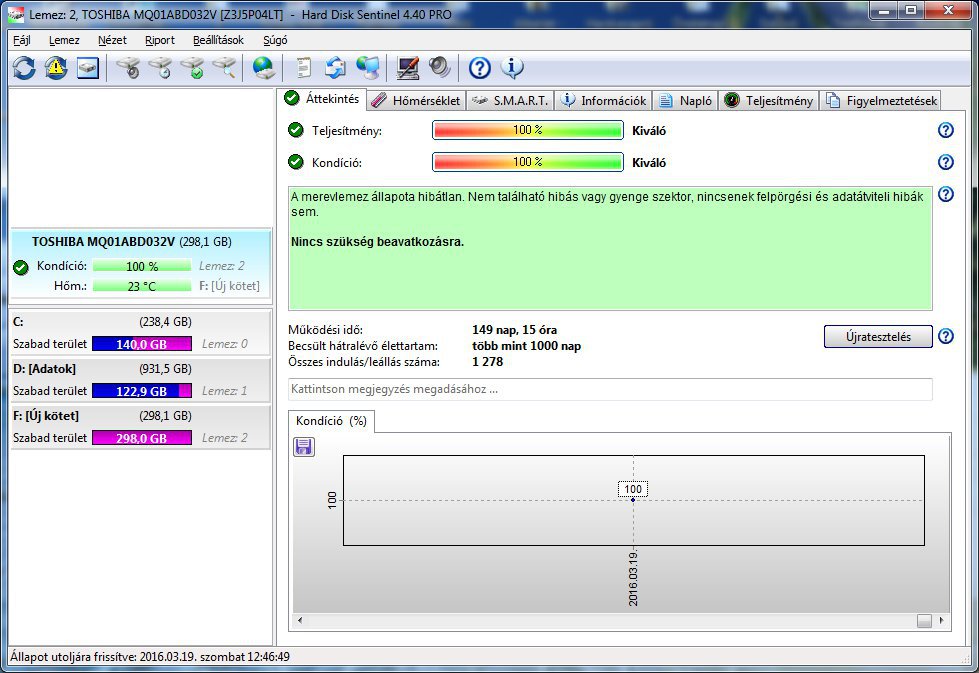Screen dimensions: 979x673
Task: Click the globe with disk toolbar icon
Action: tap(263, 67)
